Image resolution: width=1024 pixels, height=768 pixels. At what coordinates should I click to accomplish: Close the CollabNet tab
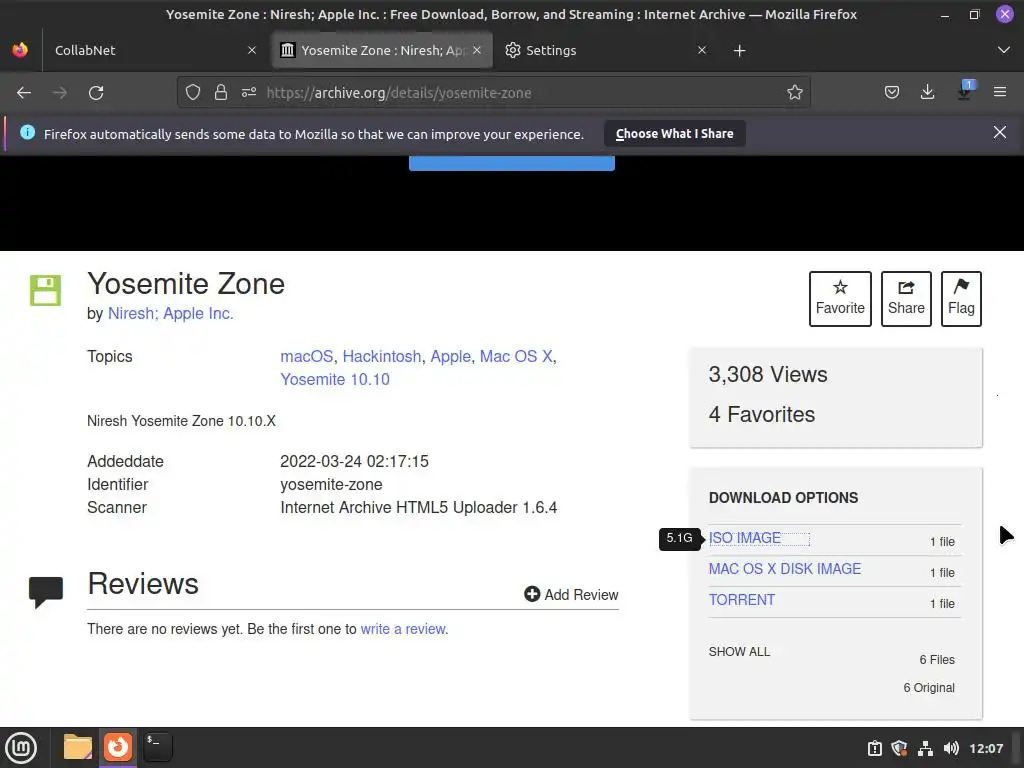[x=252, y=50]
